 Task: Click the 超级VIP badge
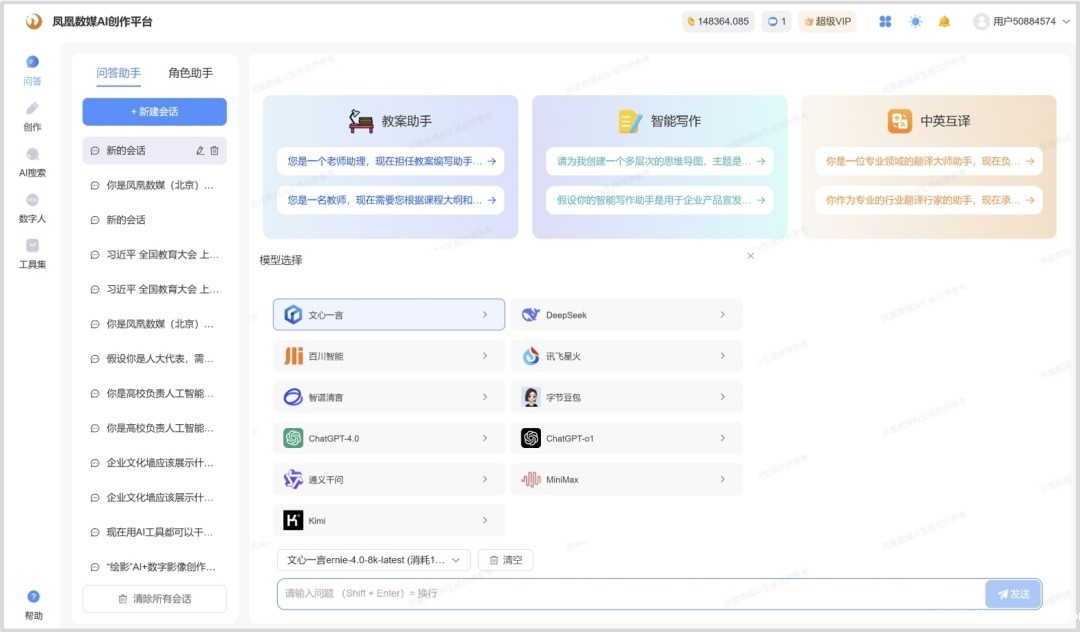(x=827, y=21)
